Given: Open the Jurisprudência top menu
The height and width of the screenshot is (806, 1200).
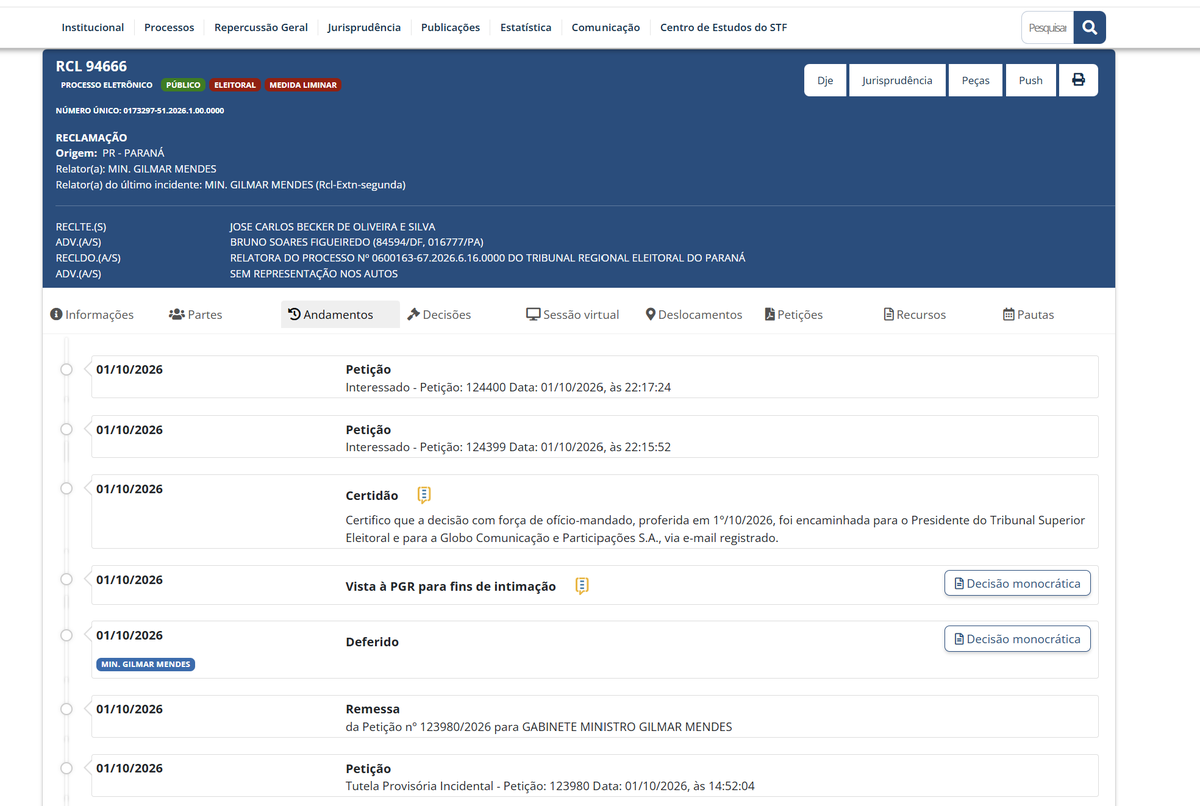Looking at the screenshot, I should (x=364, y=28).
